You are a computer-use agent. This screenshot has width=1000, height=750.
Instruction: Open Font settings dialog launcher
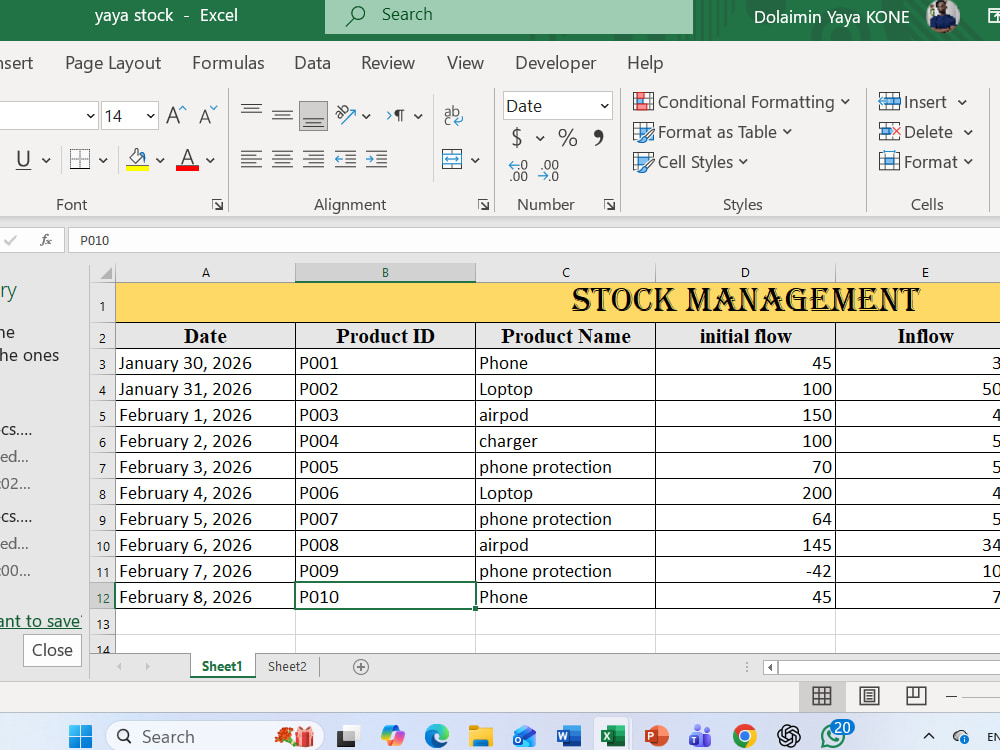pos(217,205)
